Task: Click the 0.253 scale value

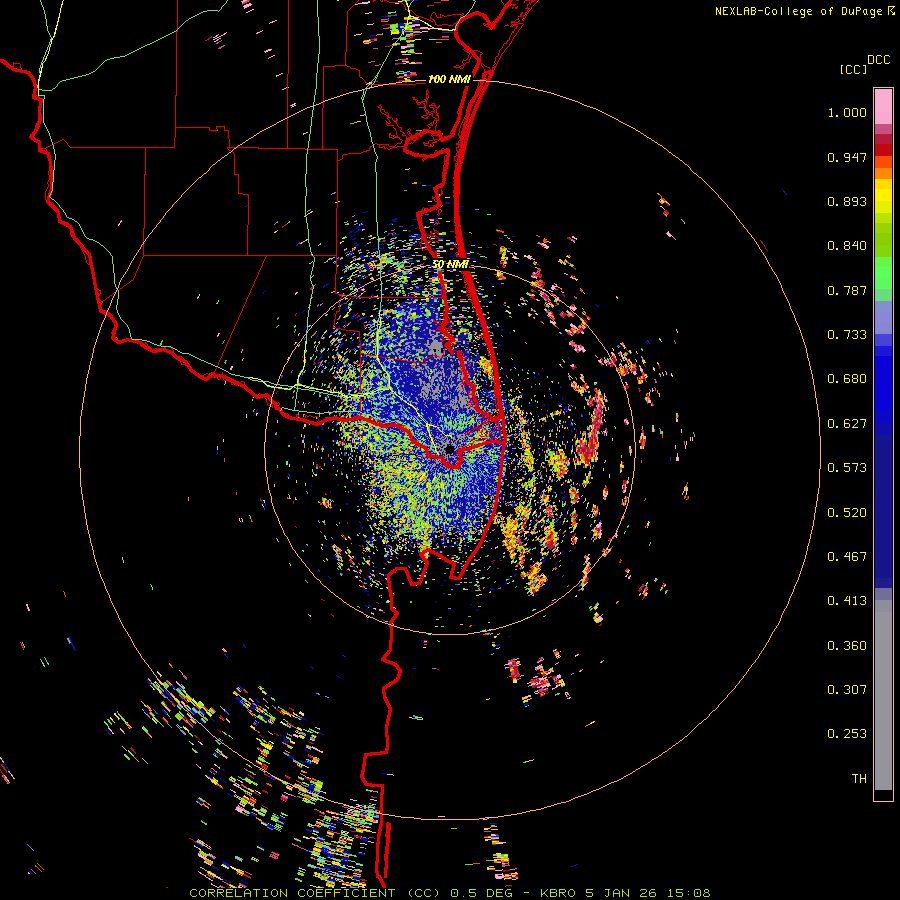Action: tap(847, 734)
